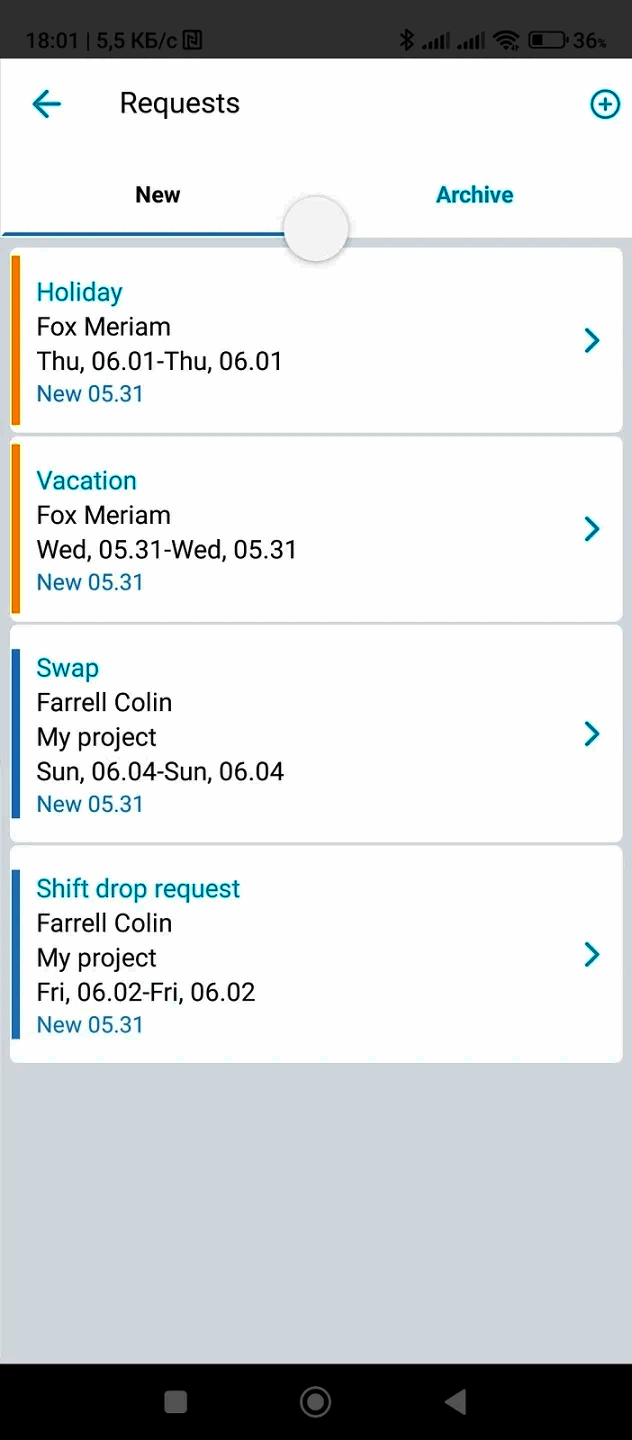This screenshot has height=1440, width=632.
Task: Open Holiday request chevron arrow
Action: point(592,341)
